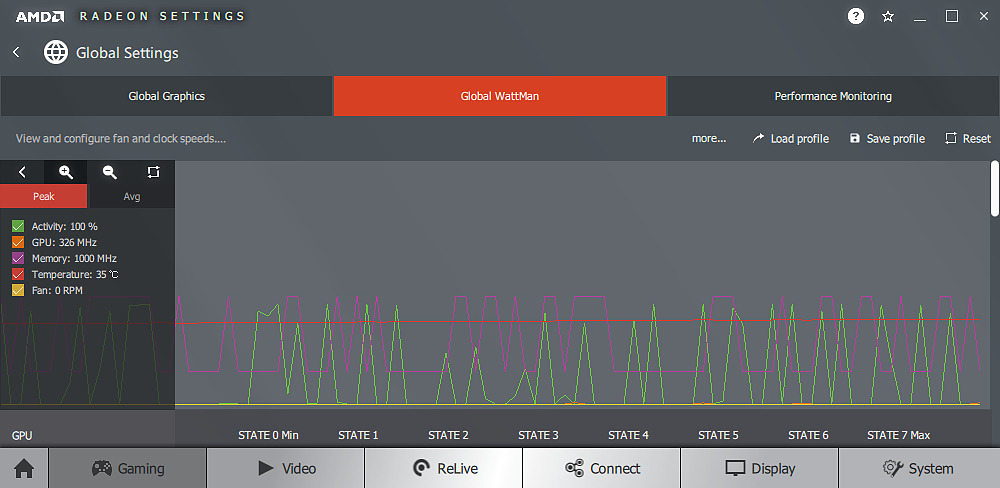Collapse the graph legend panel arrow
The height and width of the screenshot is (488, 1000).
(x=22, y=172)
